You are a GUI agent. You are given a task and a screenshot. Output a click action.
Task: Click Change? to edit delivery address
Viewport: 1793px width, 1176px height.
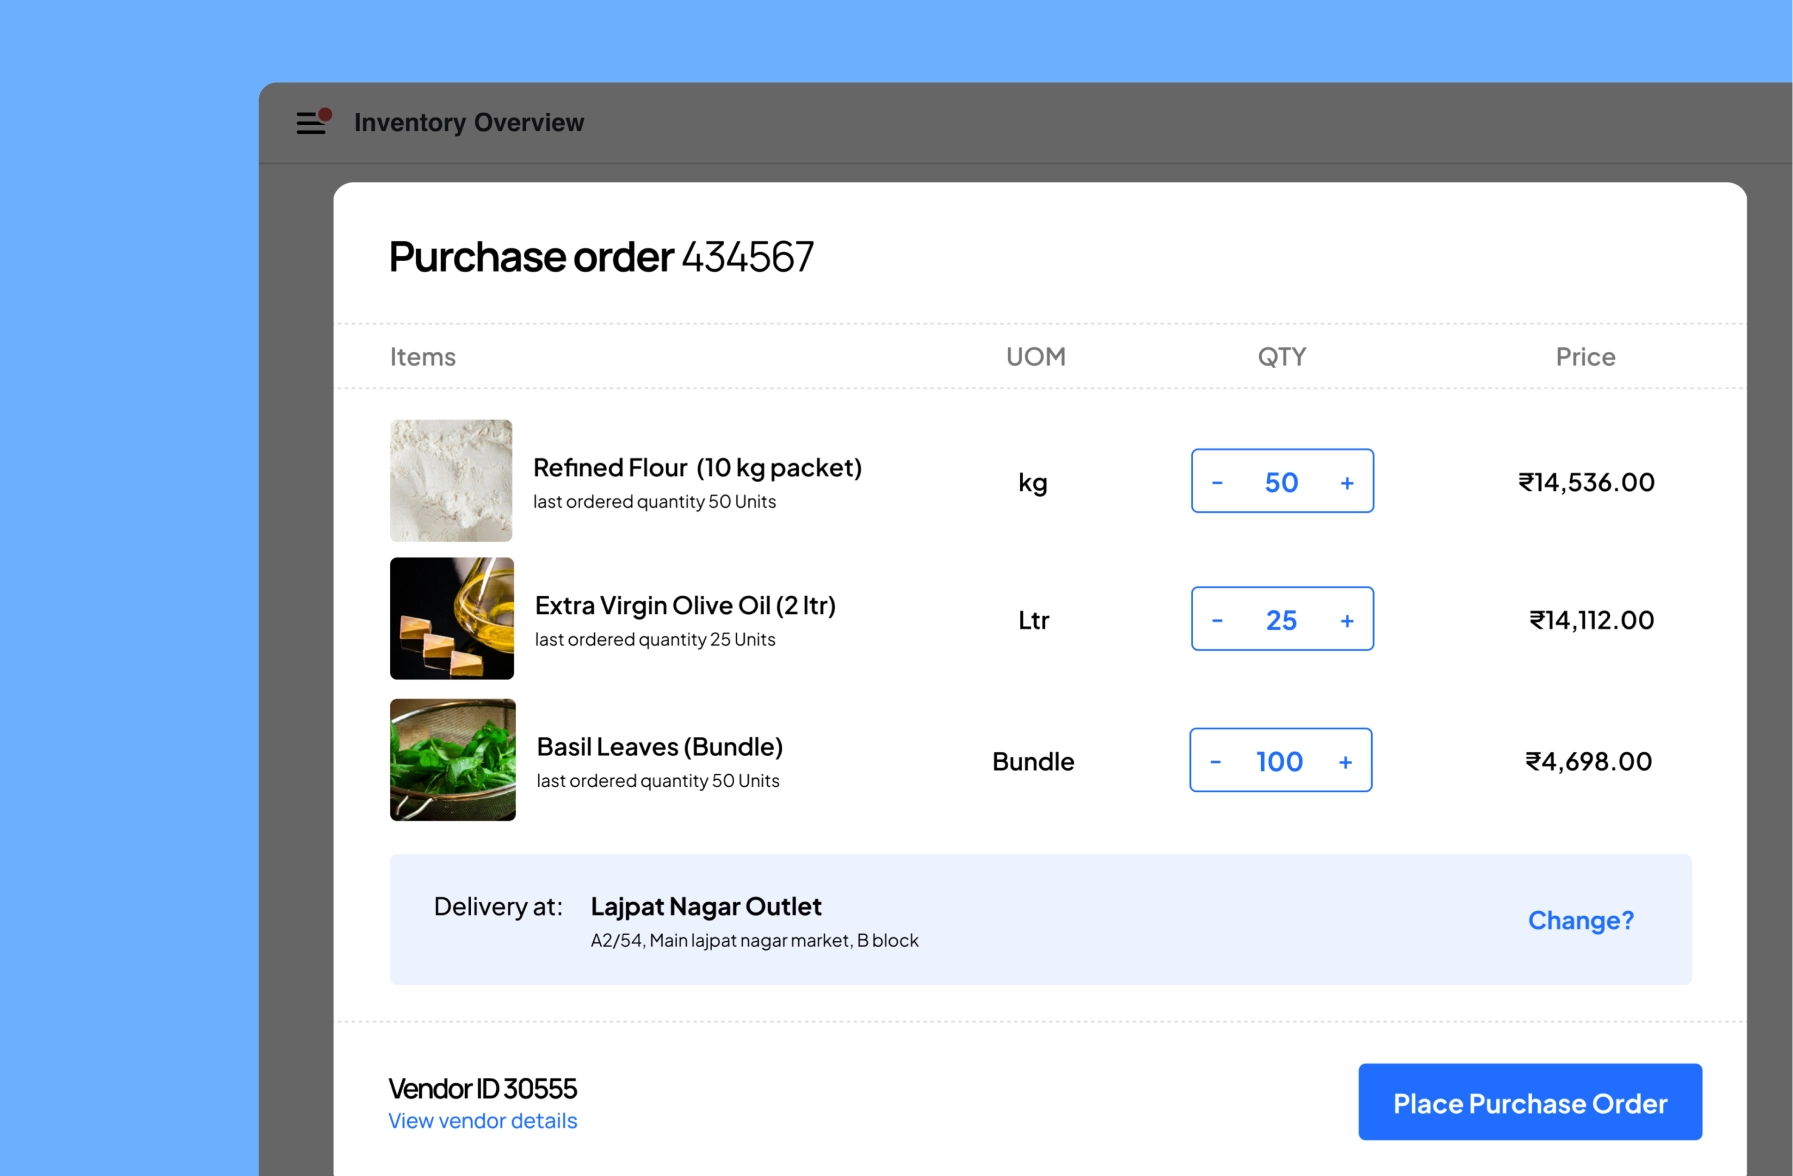[x=1580, y=920]
